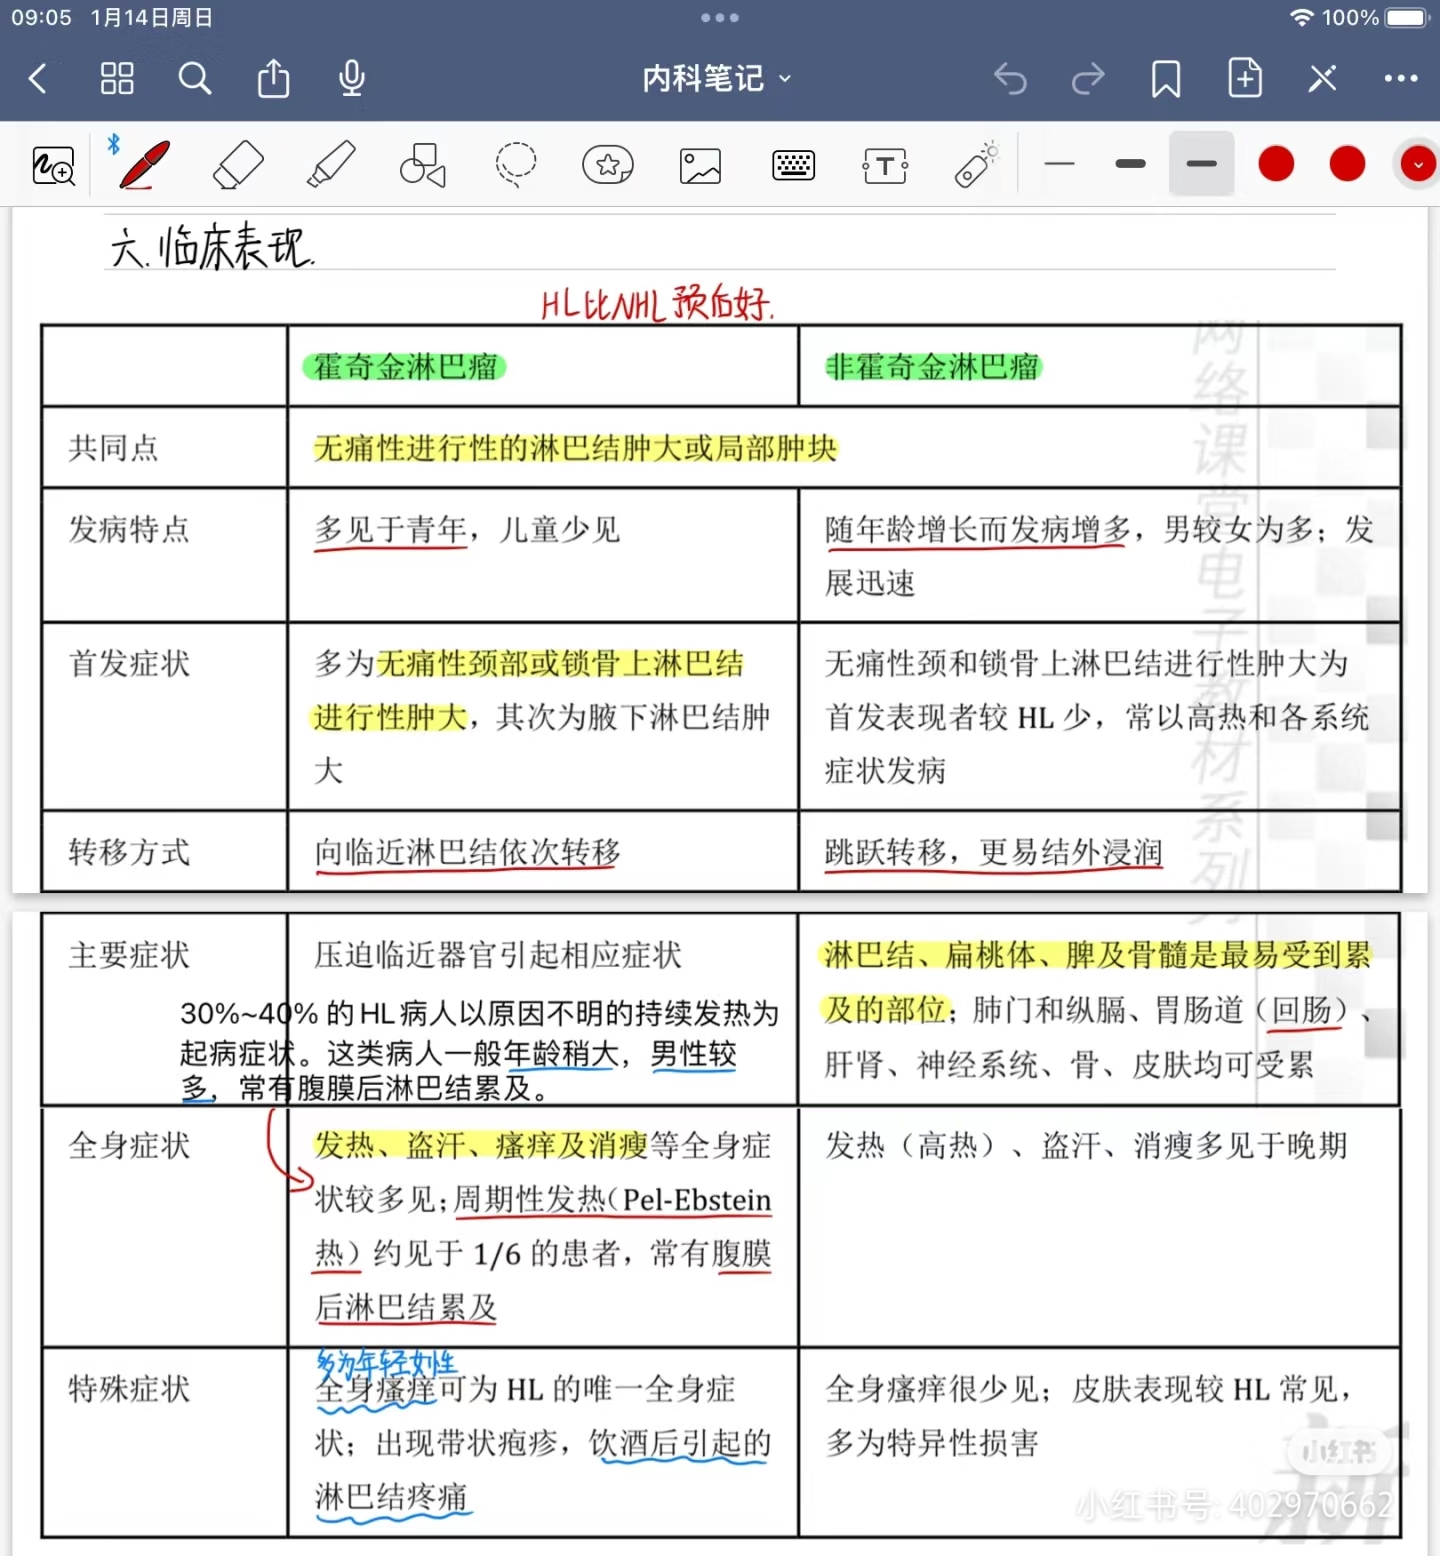Tap the text 压迫临近器官引起相应症状
This screenshot has width=1440, height=1556.
[x=498, y=955]
